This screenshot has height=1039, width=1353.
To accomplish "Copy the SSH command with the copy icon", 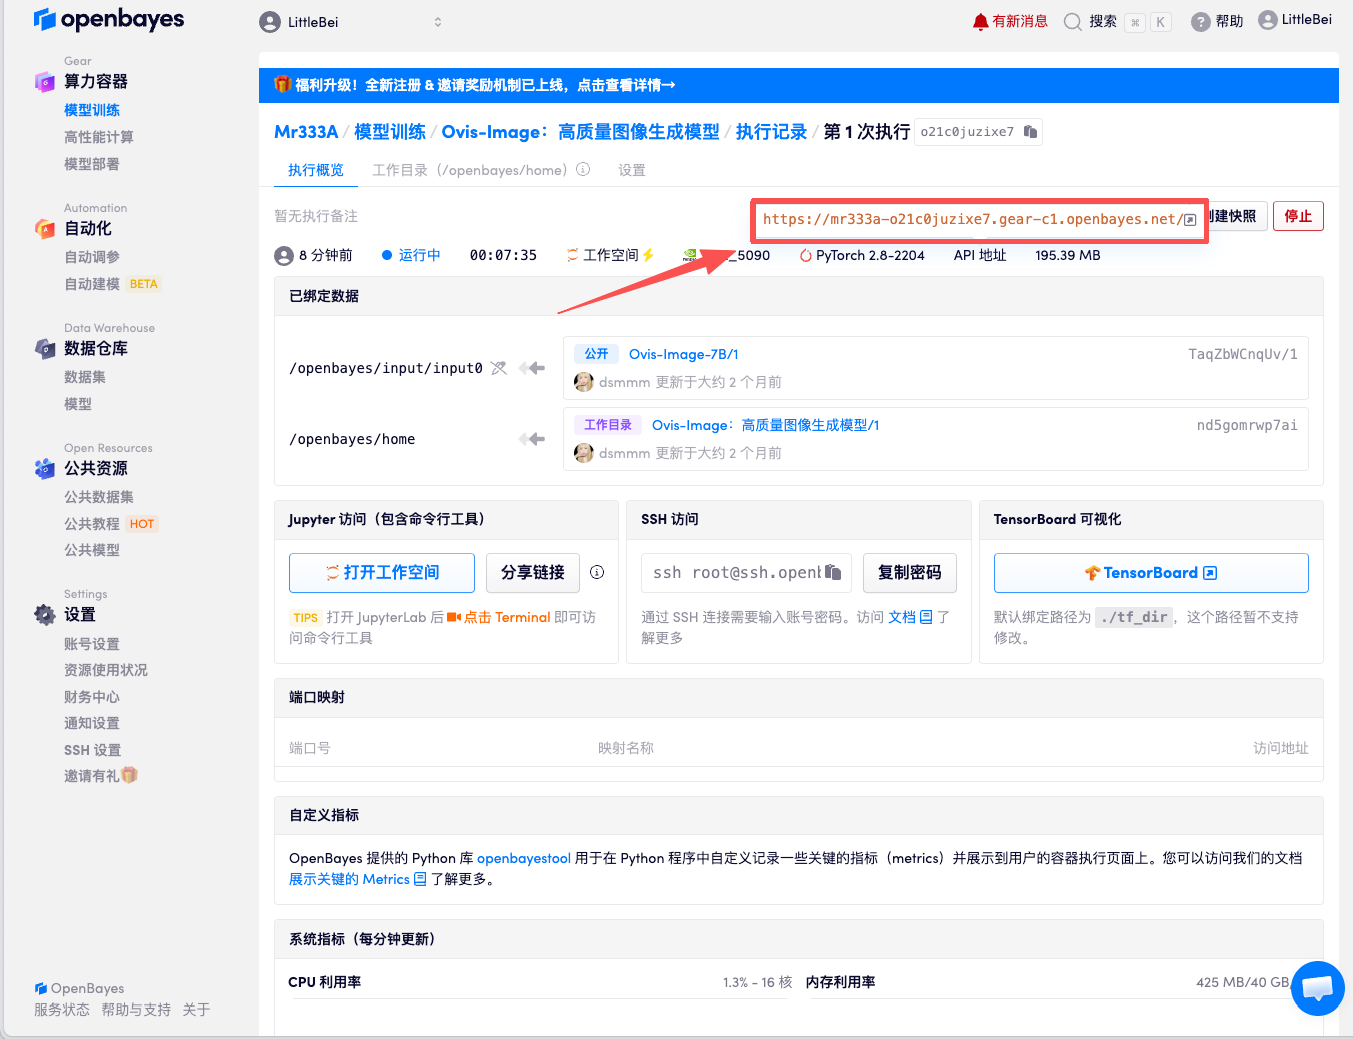I will pos(833,573).
